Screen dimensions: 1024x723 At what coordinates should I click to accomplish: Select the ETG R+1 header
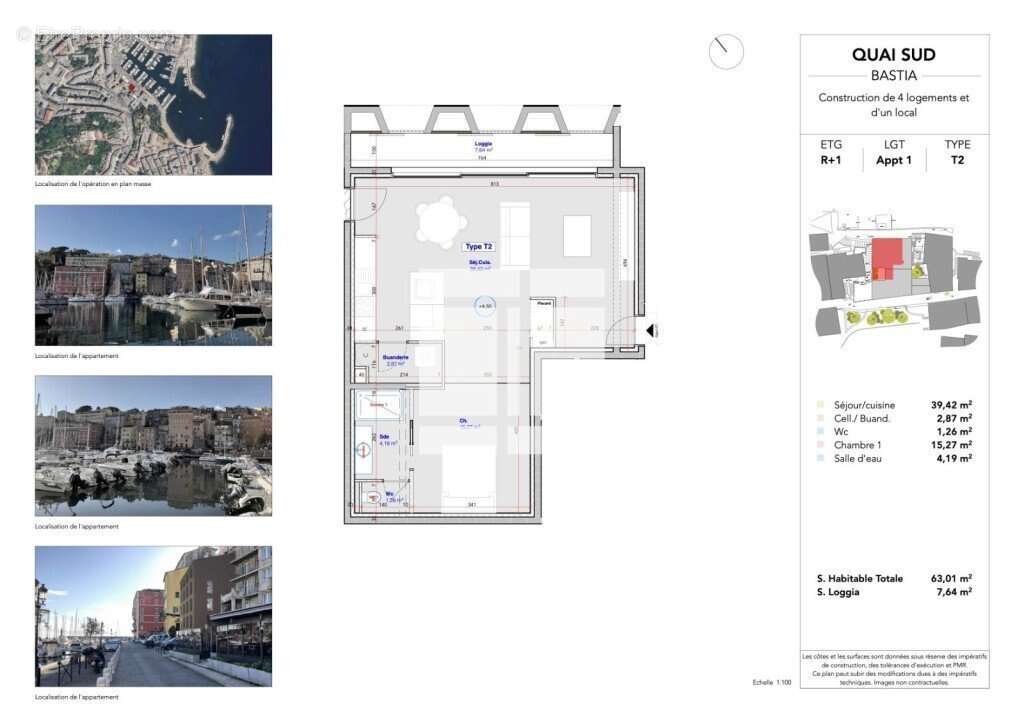(832, 154)
